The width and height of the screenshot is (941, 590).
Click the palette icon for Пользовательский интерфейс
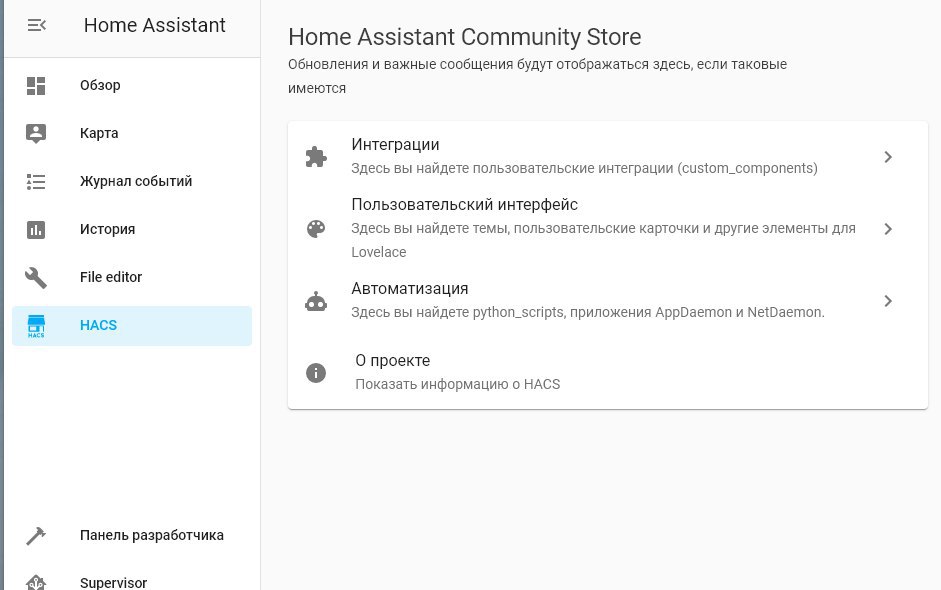pyautogui.click(x=316, y=229)
